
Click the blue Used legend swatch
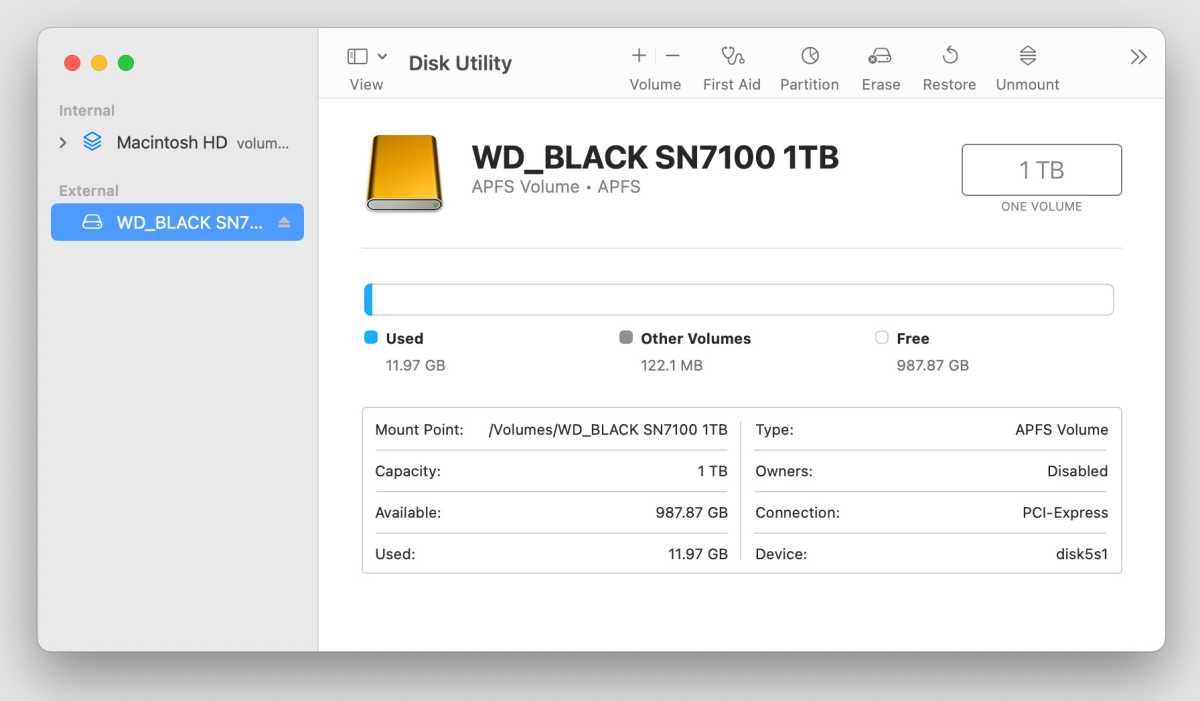point(371,338)
